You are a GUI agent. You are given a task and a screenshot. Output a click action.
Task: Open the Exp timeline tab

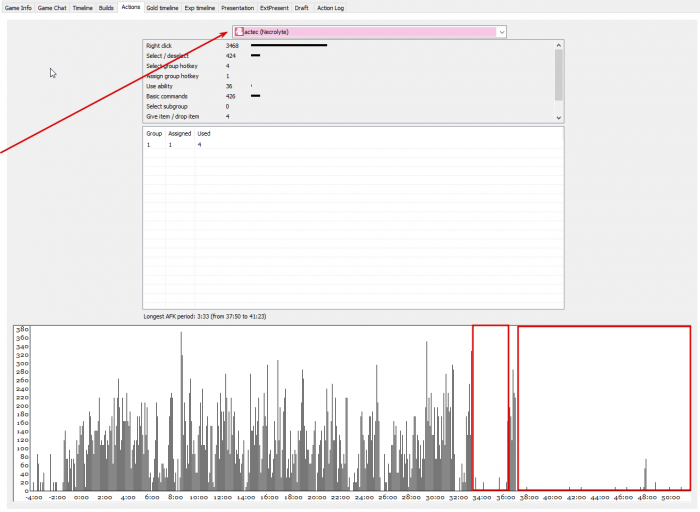click(200, 8)
